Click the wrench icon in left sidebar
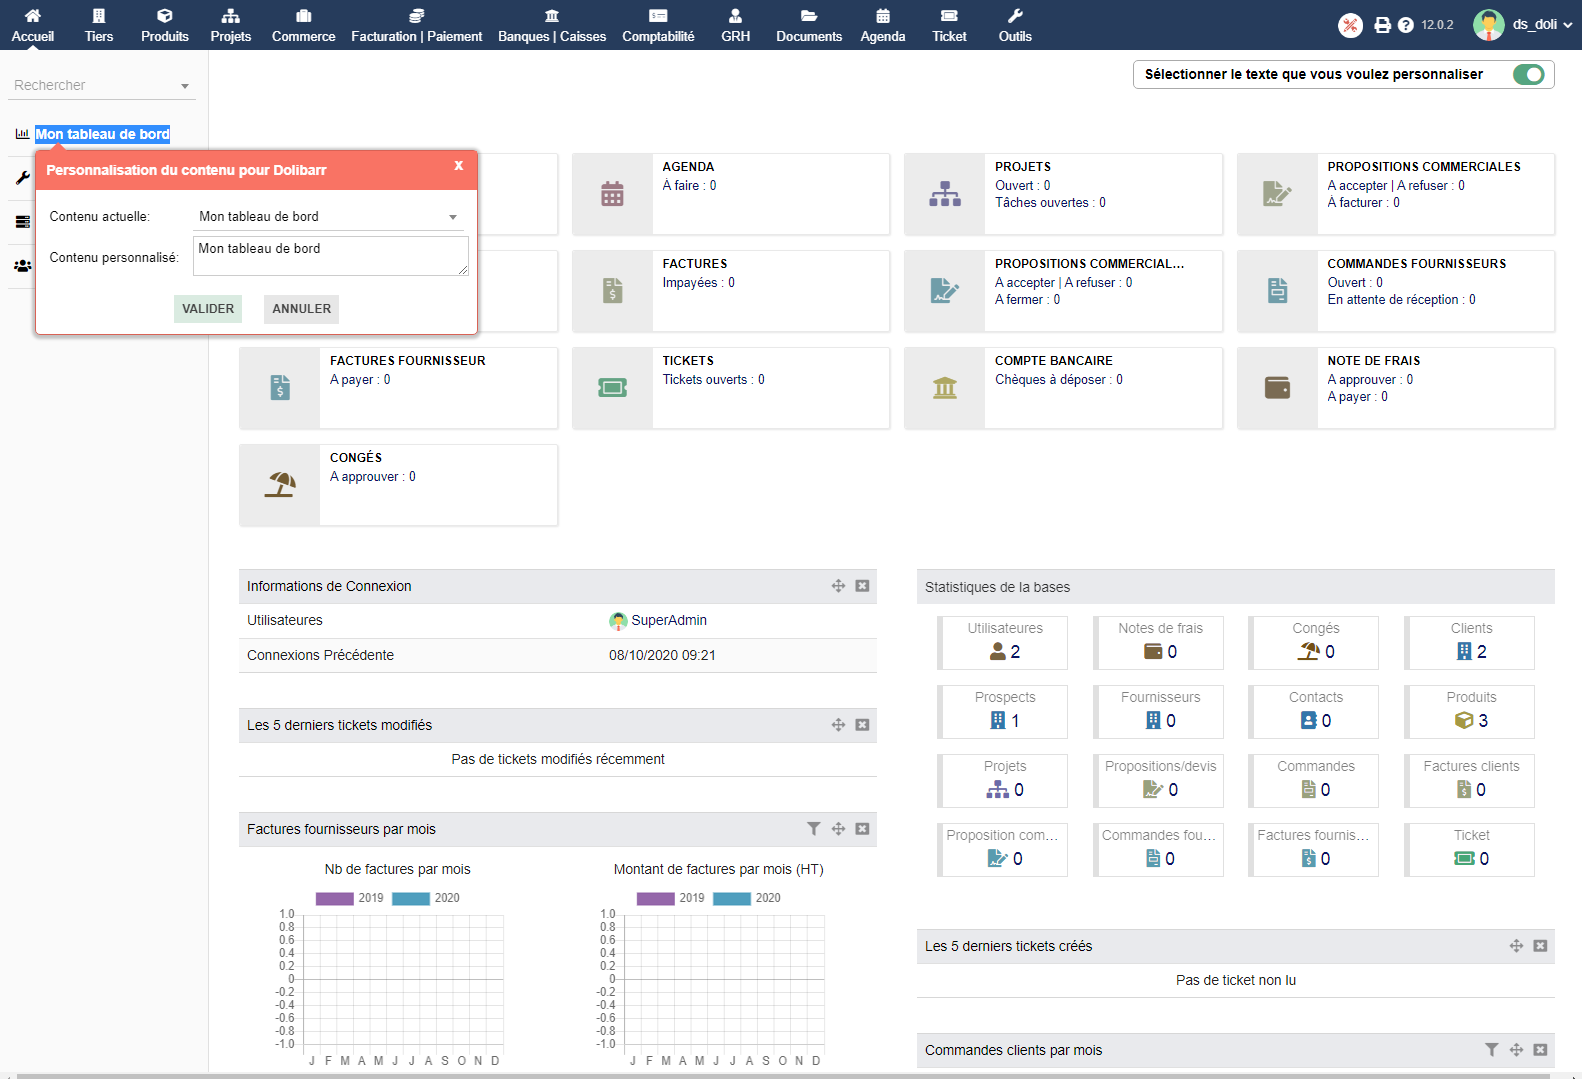Screen dimensions: 1582x1079 click(x=22, y=178)
